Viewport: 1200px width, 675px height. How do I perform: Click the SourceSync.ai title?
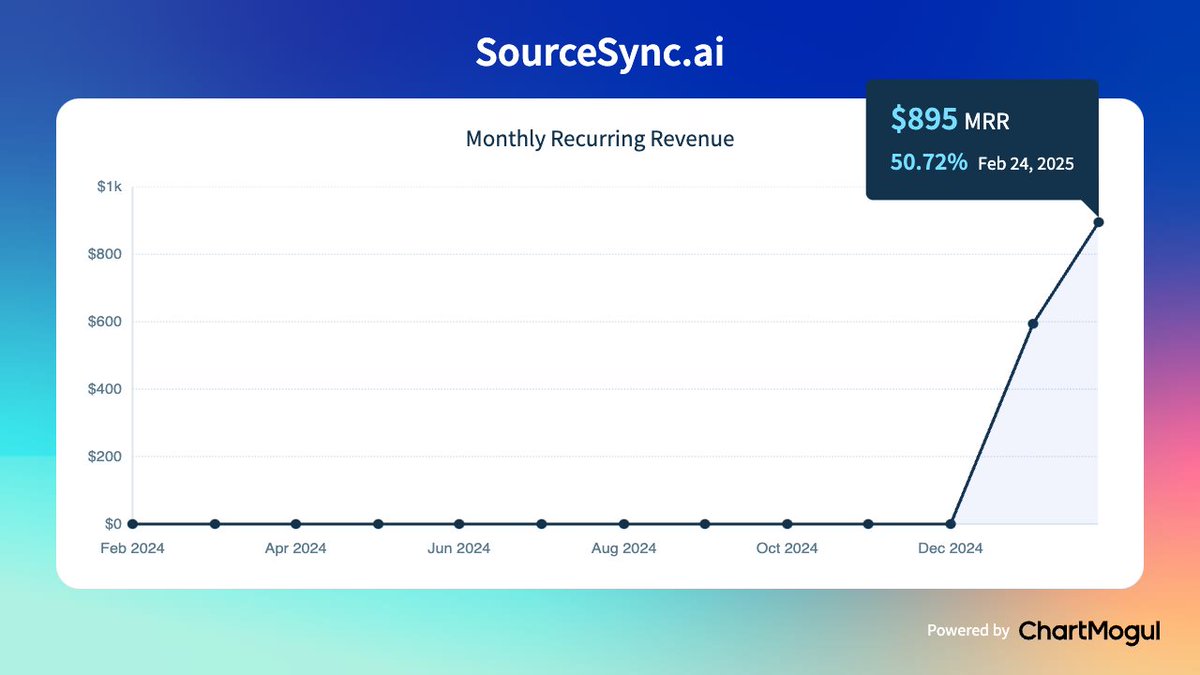[599, 53]
